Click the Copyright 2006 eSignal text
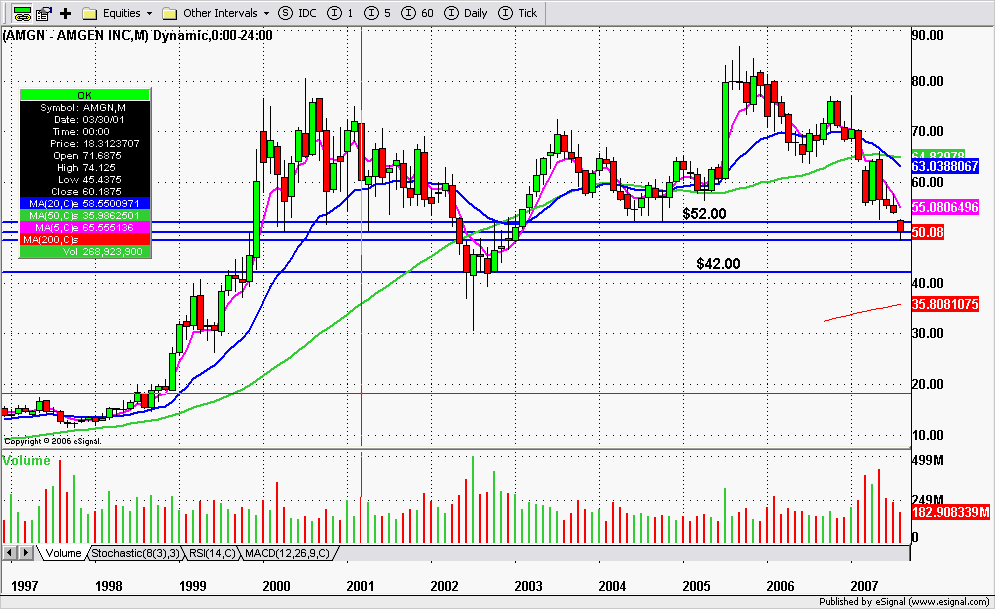This screenshot has width=995, height=609. coord(53,441)
